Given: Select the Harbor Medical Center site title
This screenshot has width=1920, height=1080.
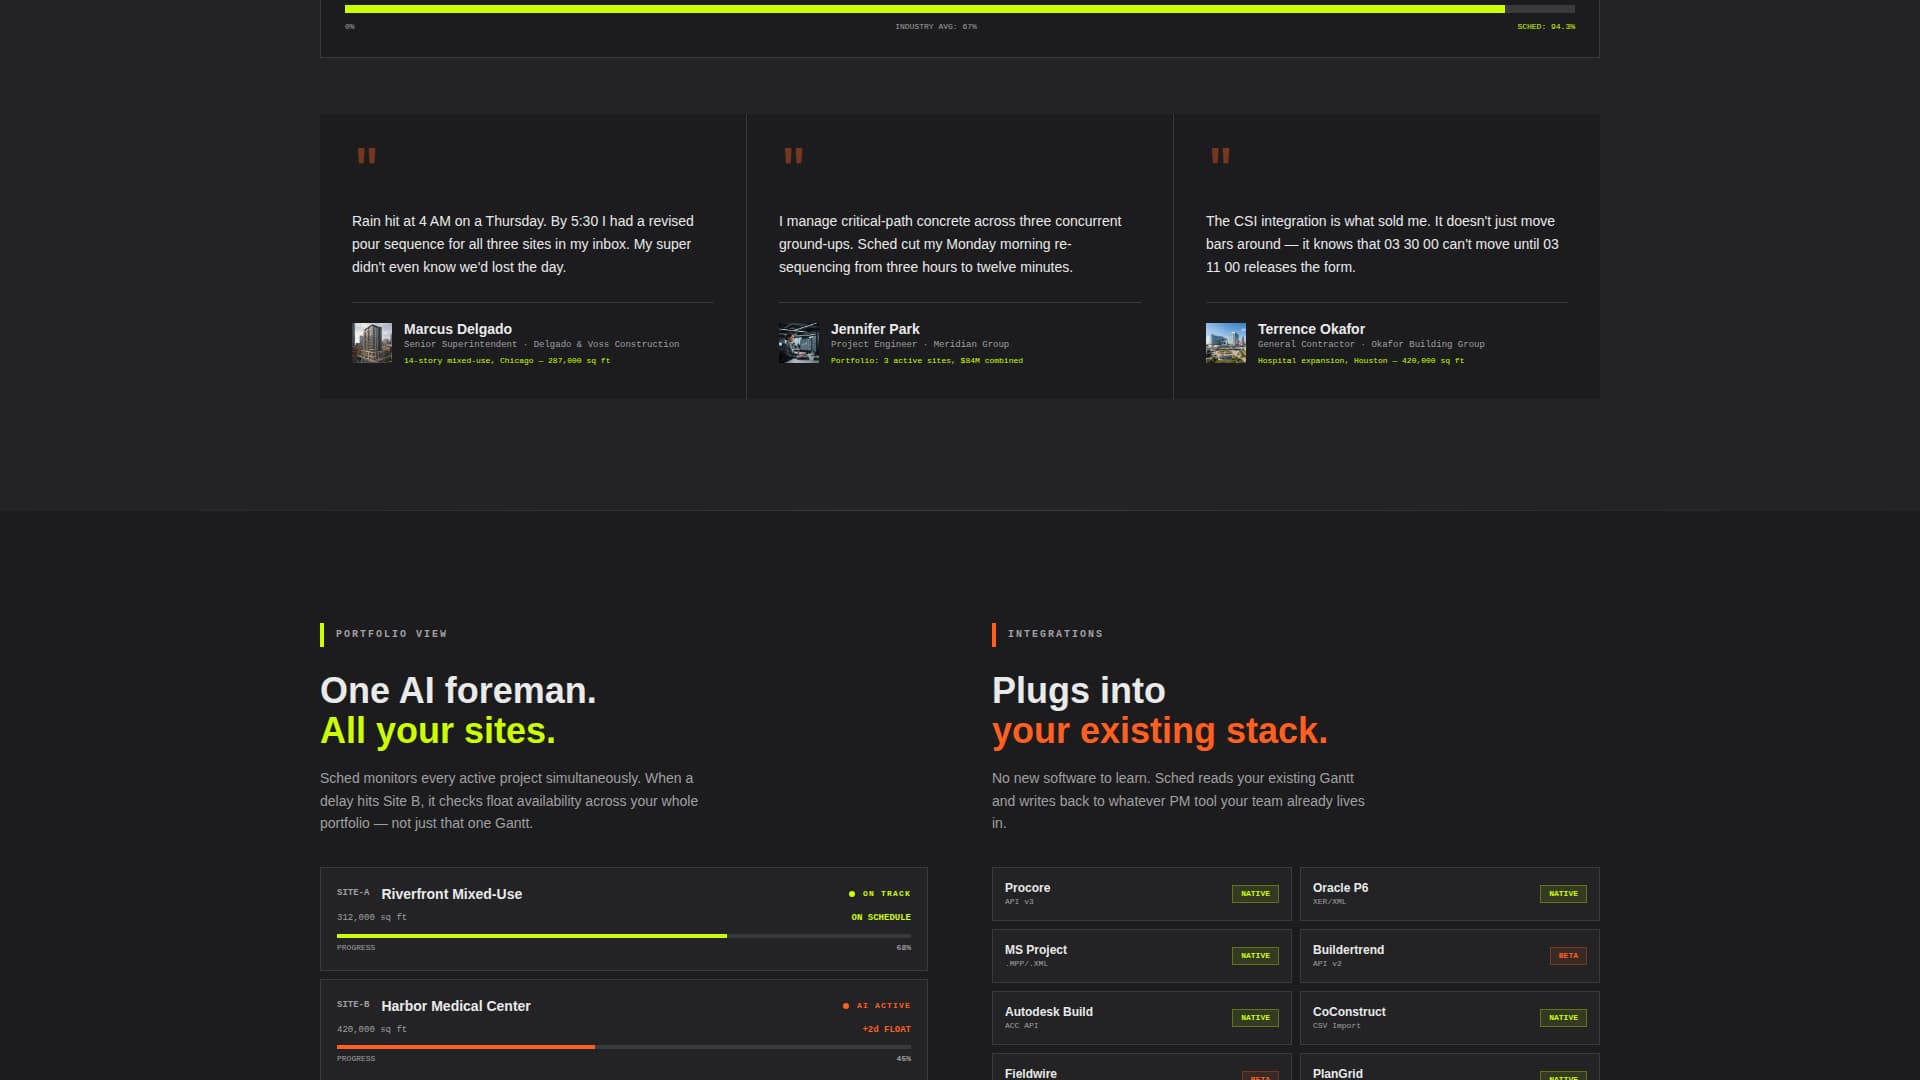Looking at the screenshot, I should tap(456, 1006).
